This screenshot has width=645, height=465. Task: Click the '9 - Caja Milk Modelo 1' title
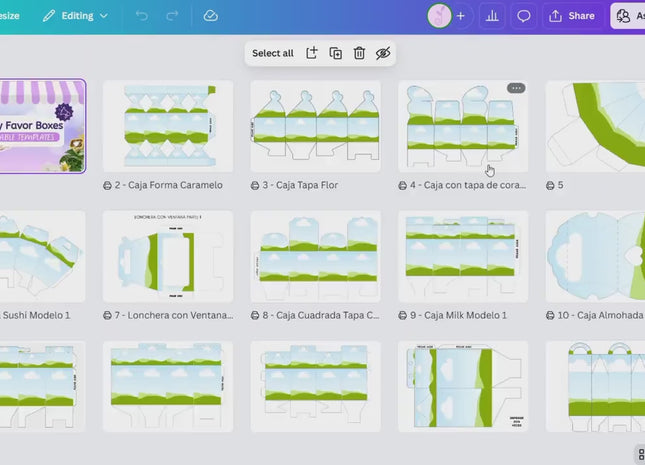[458, 315]
